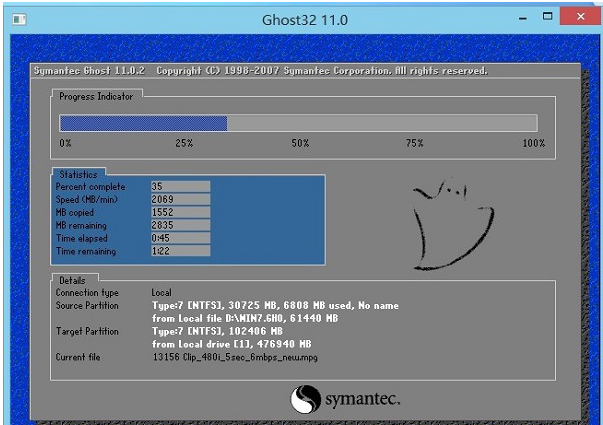Select the MB copied value field

180,213
